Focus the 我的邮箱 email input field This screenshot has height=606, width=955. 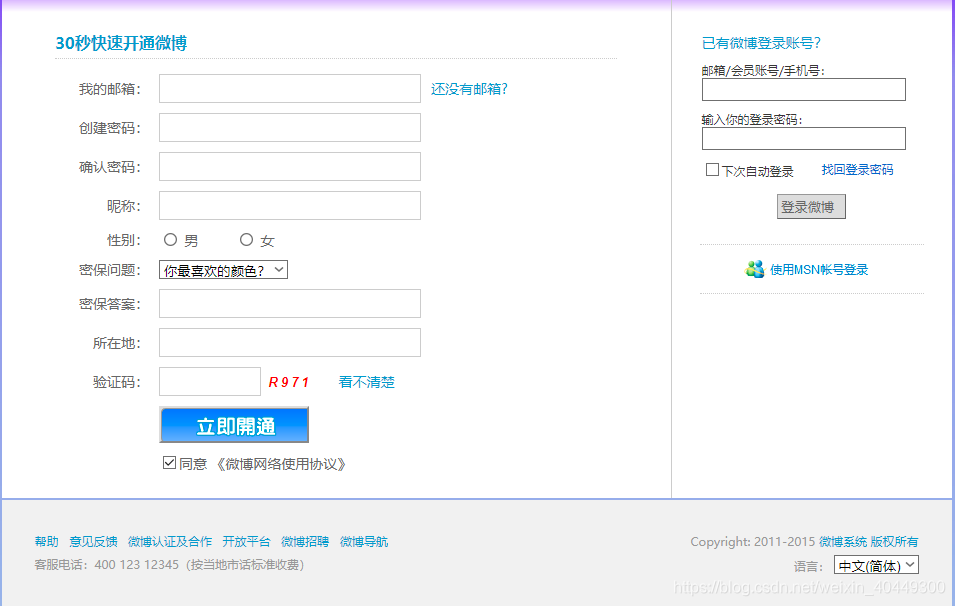[x=290, y=88]
